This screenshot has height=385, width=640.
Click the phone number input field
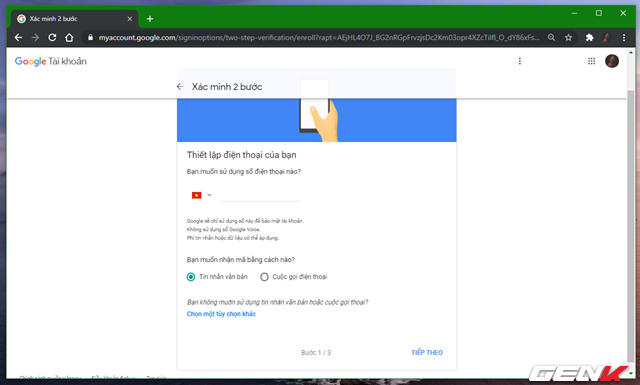click(x=259, y=195)
